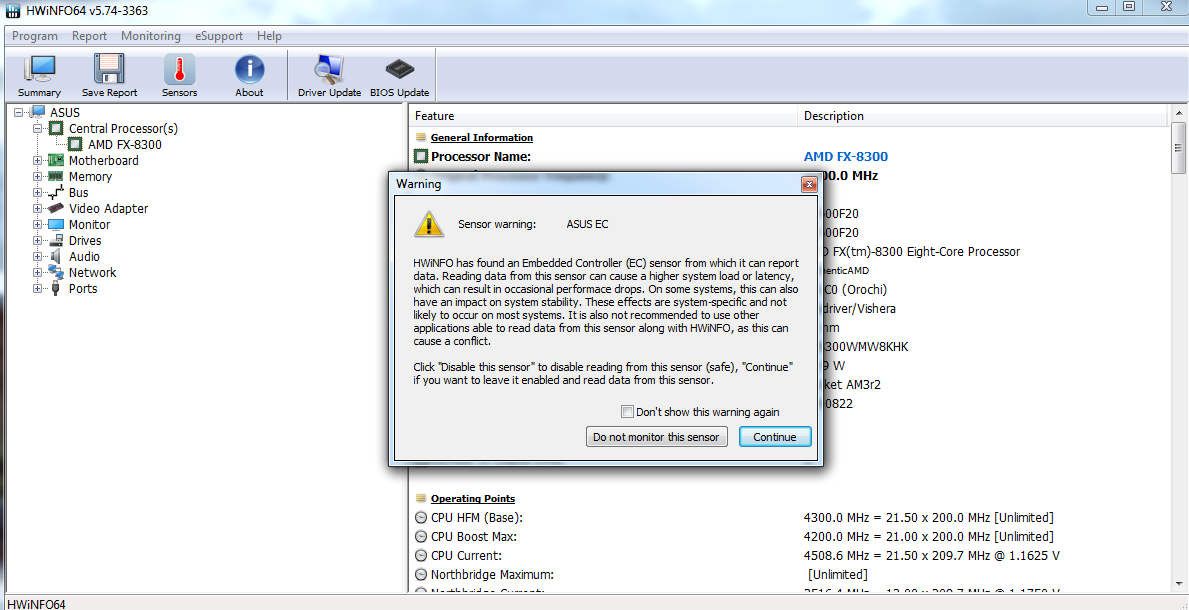This screenshot has width=1189, height=610.
Task: Click the About info icon
Action: coord(249,69)
